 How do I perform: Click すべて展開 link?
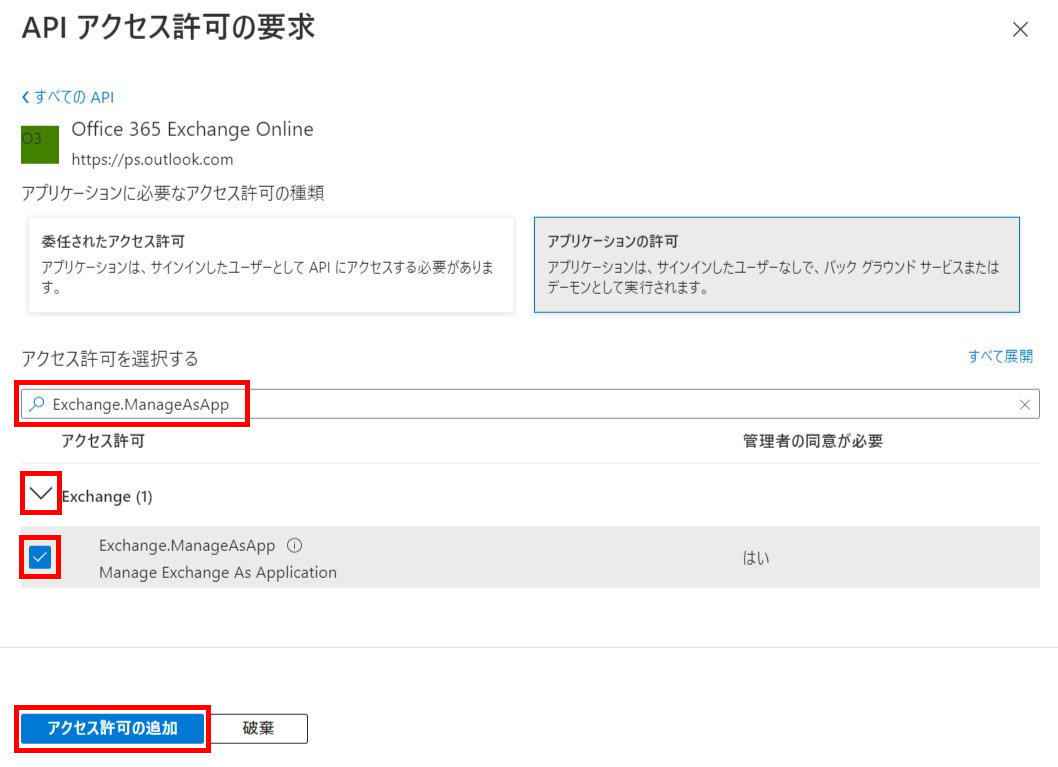click(x=1000, y=356)
